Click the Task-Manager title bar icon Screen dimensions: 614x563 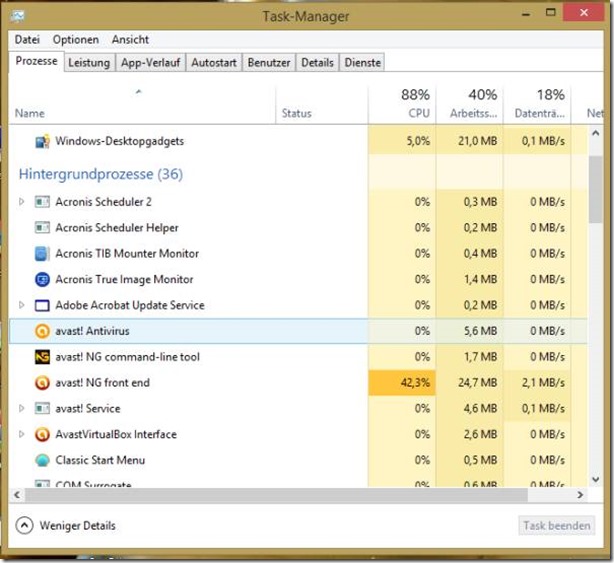[18, 16]
